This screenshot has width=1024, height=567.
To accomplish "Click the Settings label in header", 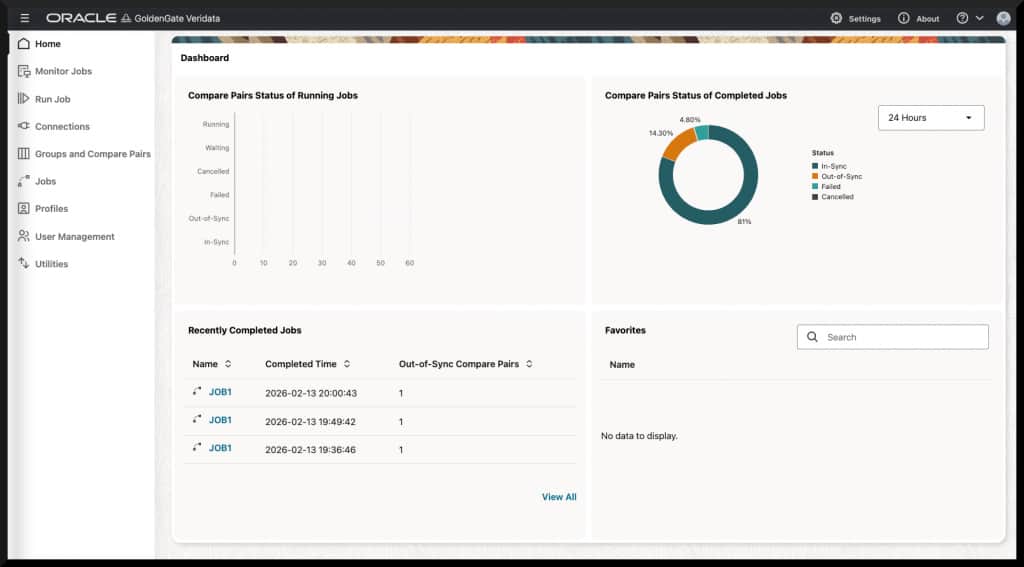I will 865,19.
